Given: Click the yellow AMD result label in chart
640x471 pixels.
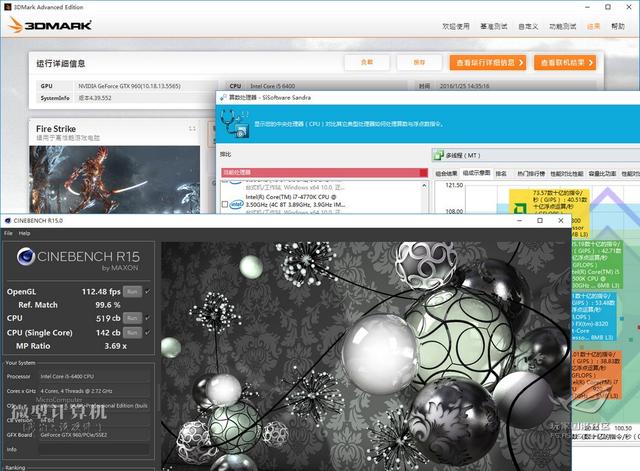Looking at the screenshot, I should coord(549,213).
